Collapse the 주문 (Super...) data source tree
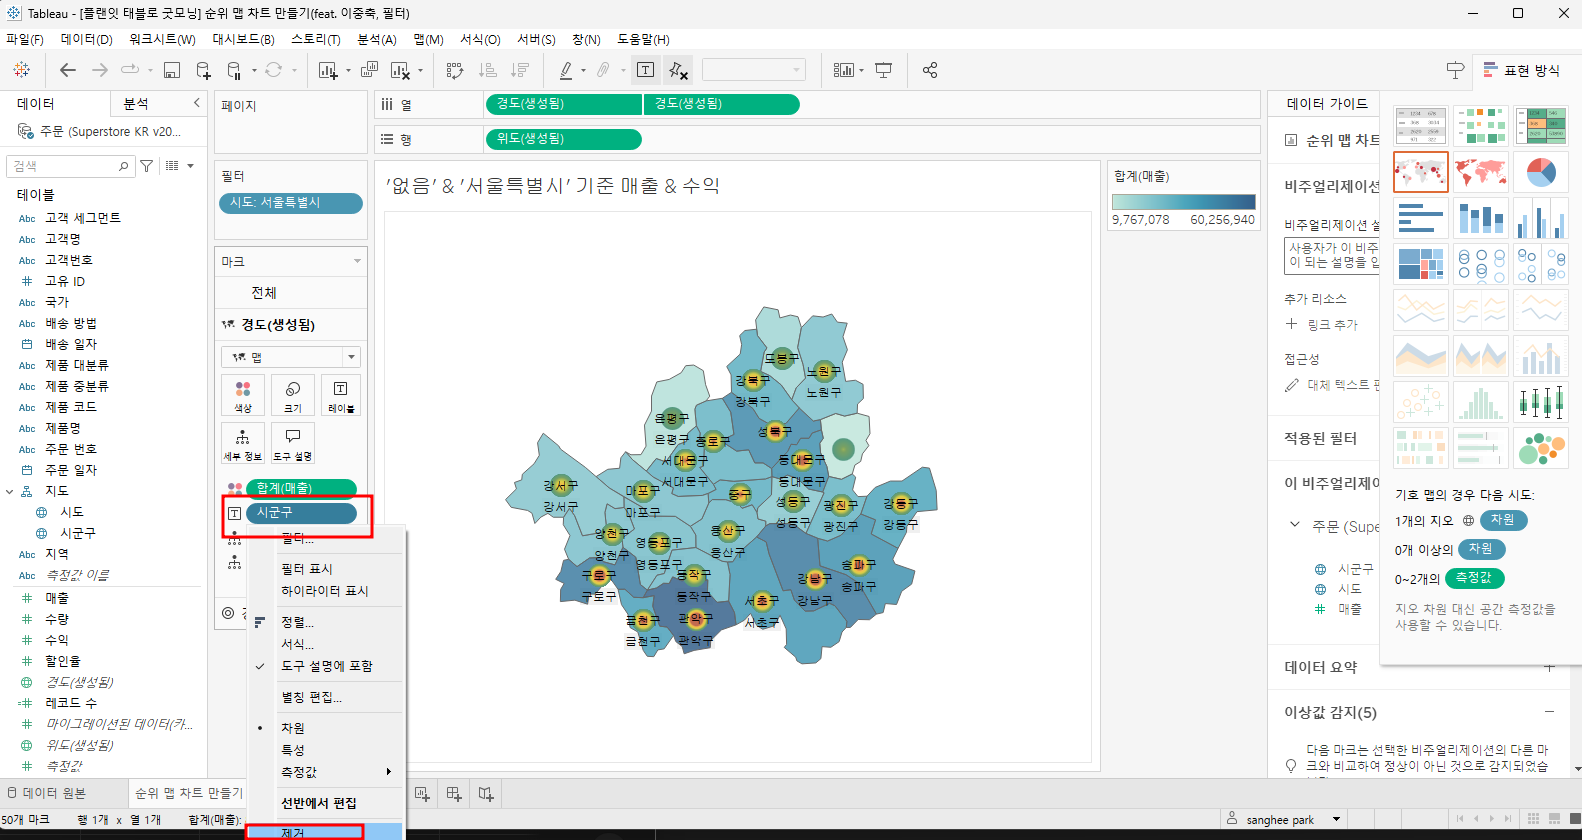1582x840 pixels. (1295, 525)
